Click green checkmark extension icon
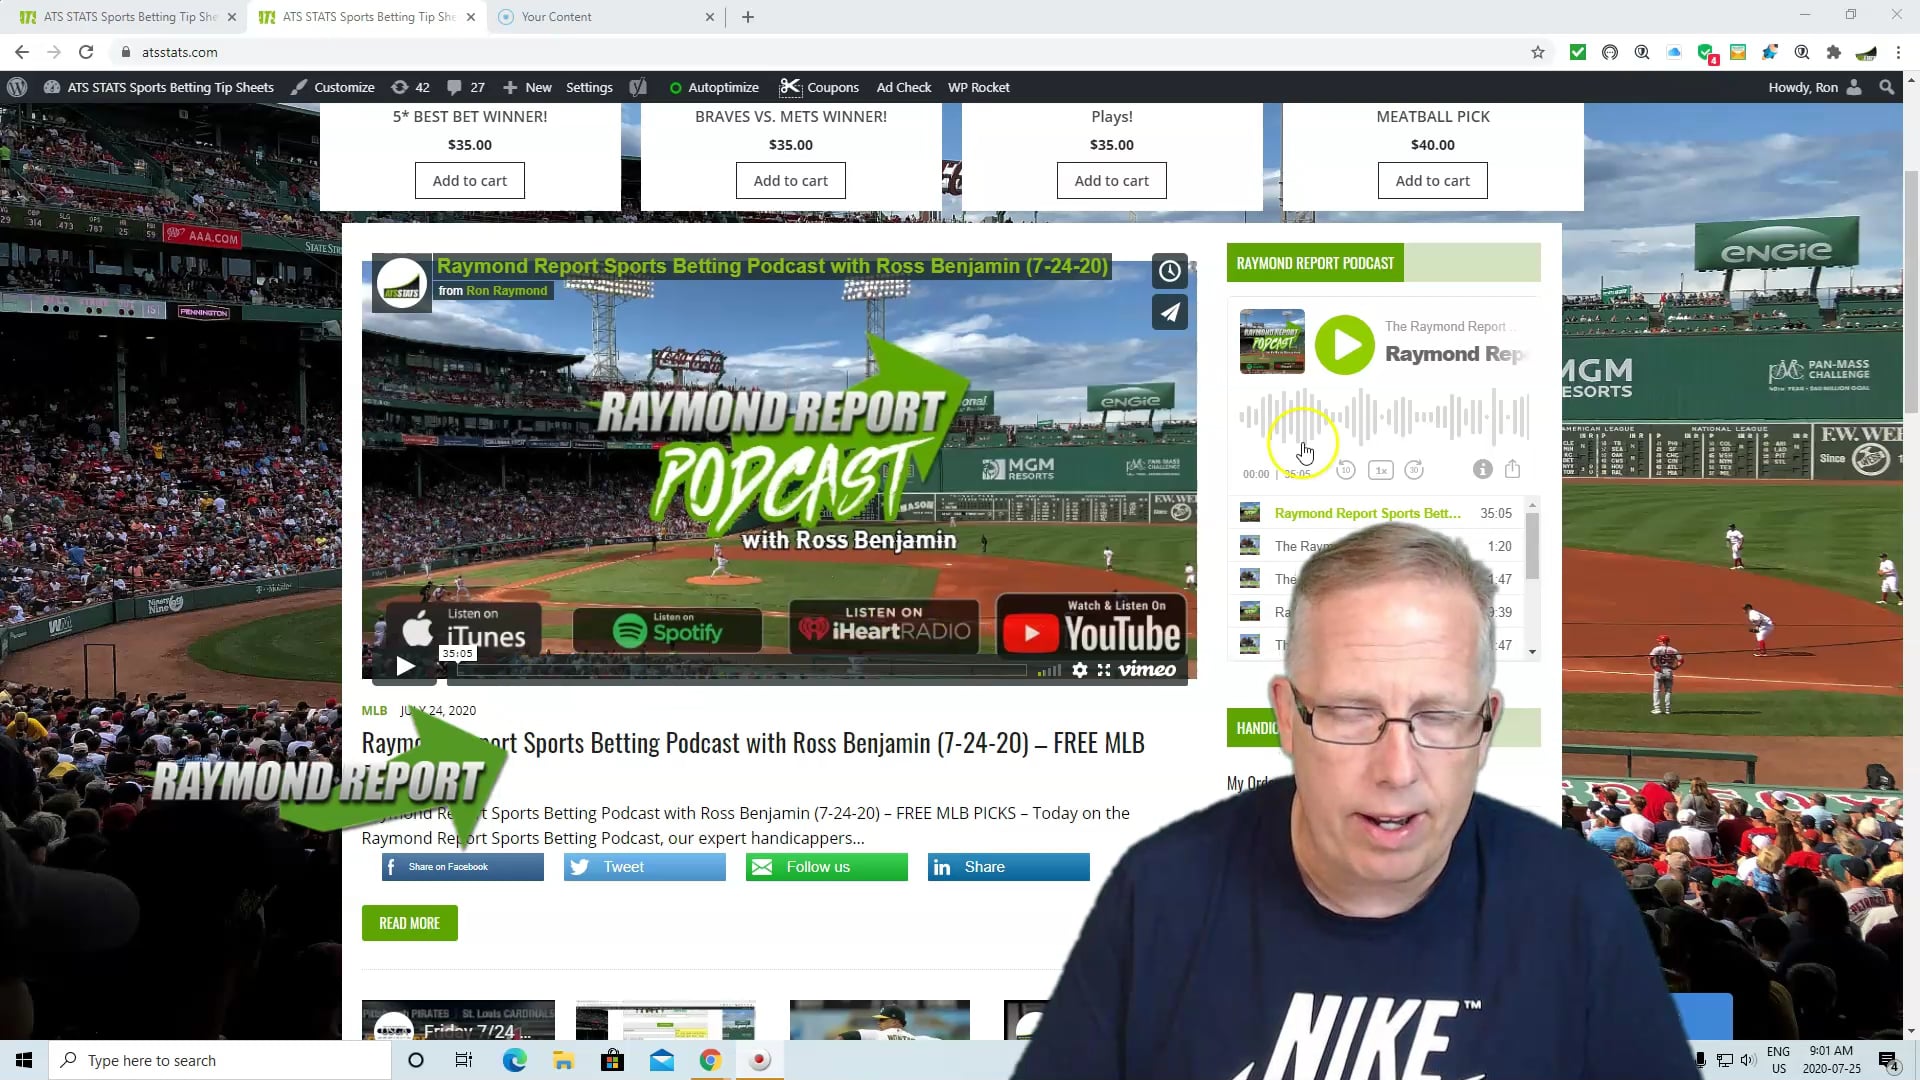The height and width of the screenshot is (1080, 1920). coord(1578,52)
